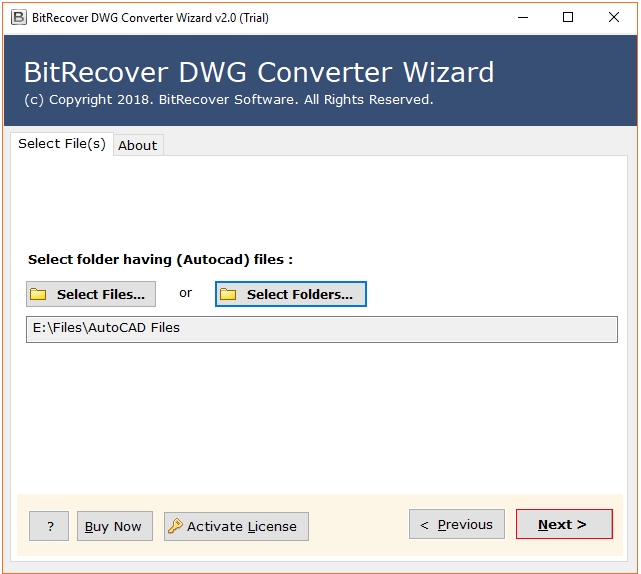
Task: Switch to the Select File(s) tab
Action: (62, 144)
